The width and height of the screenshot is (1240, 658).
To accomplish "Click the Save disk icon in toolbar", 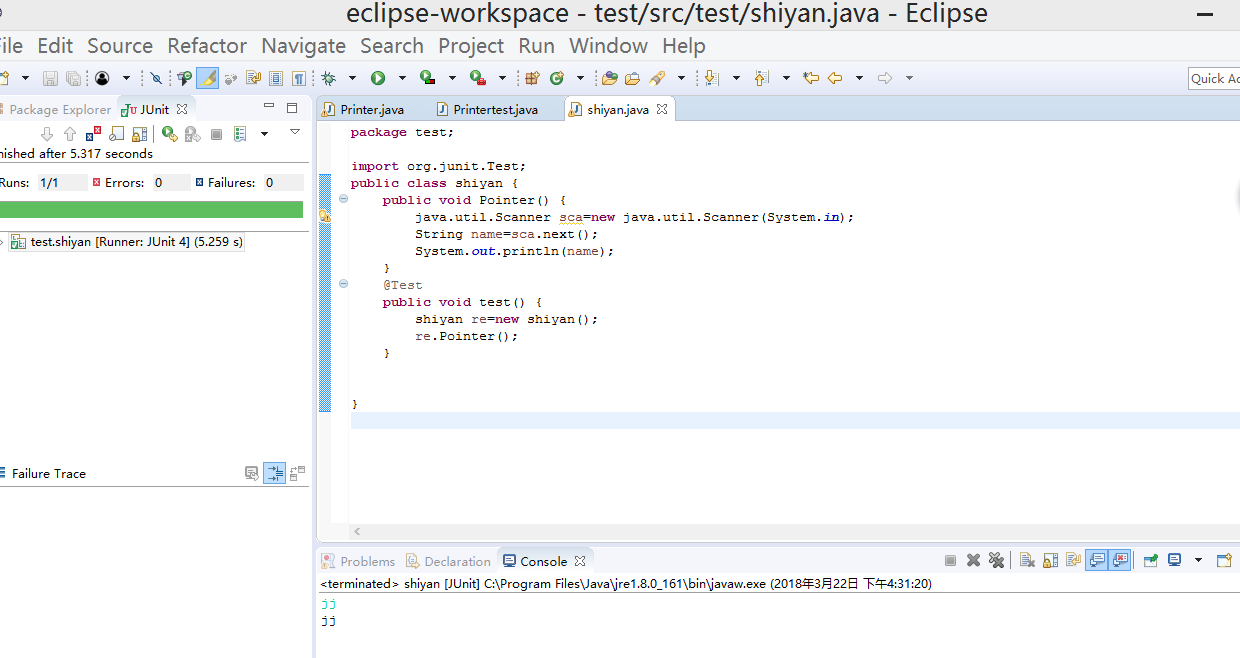I will tap(50, 78).
